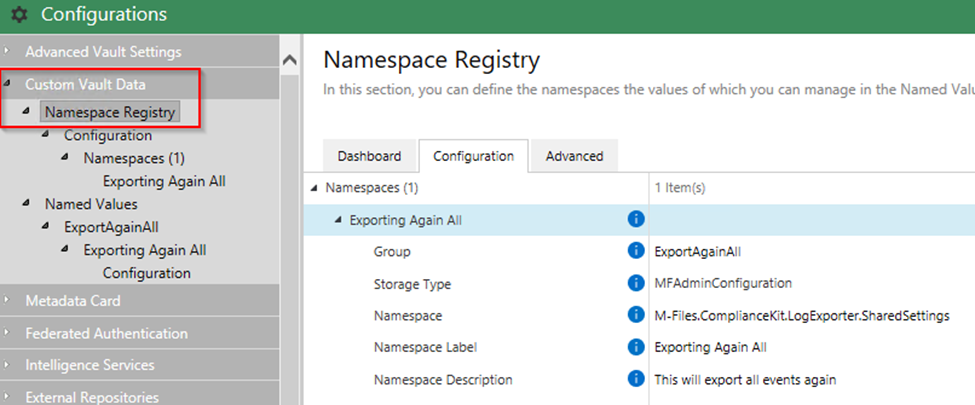The width and height of the screenshot is (975, 405).
Task: Click info icon next to Namespace Description
Action: coord(635,378)
